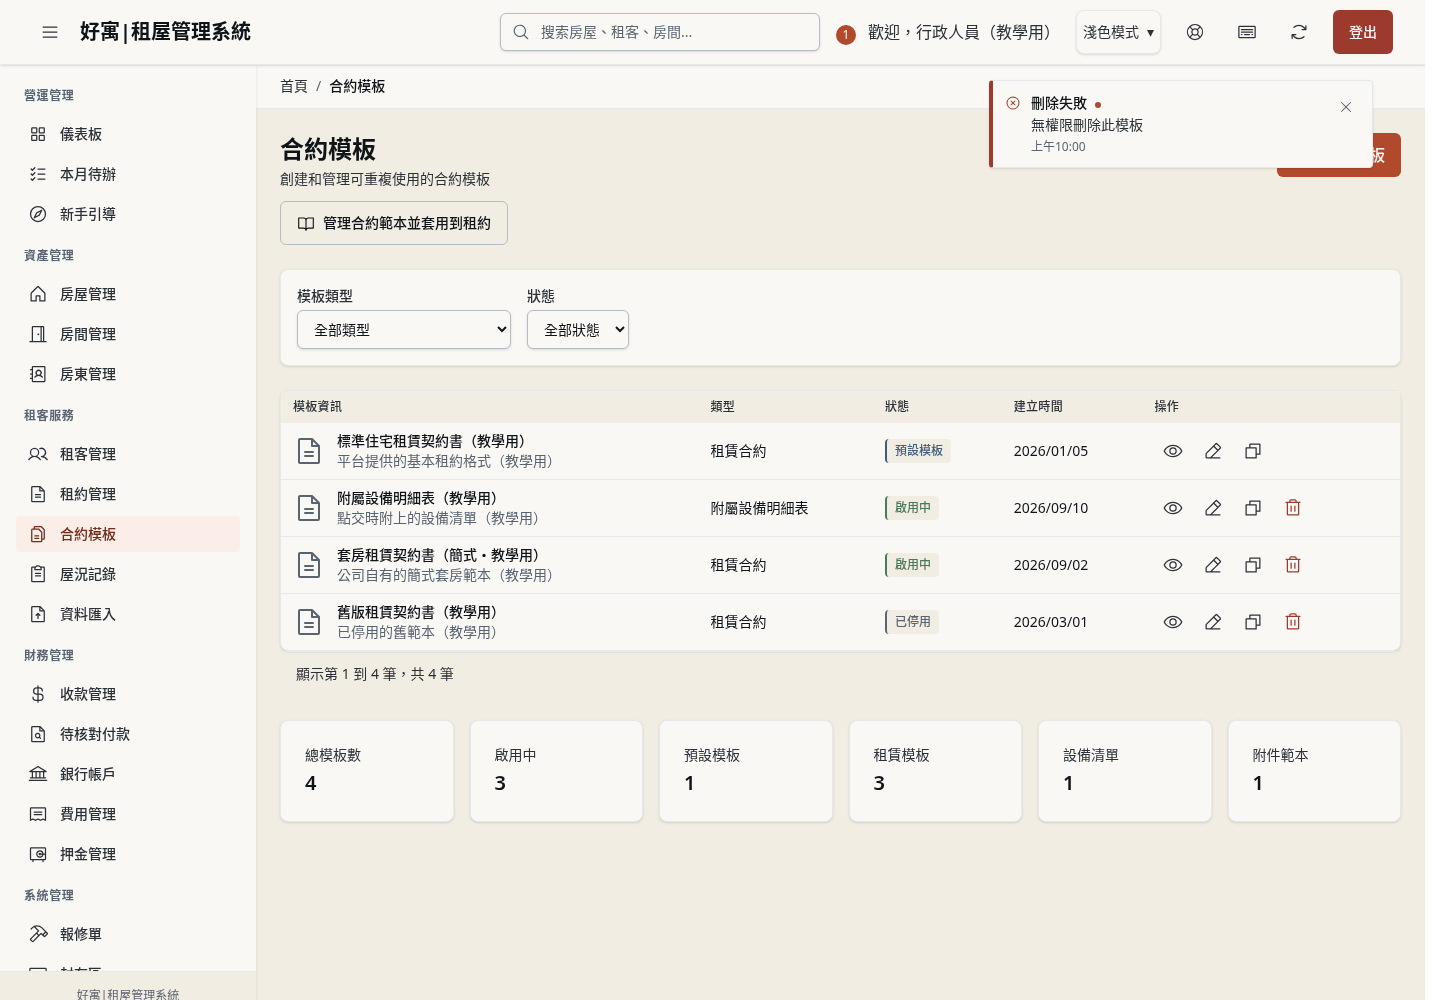Navigate to 房間管理

128,334
